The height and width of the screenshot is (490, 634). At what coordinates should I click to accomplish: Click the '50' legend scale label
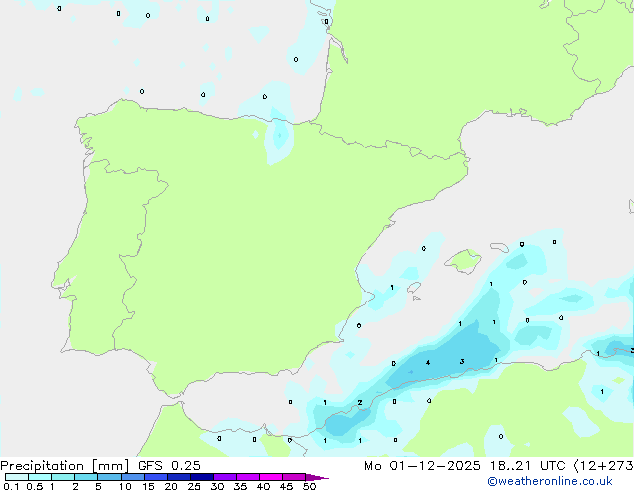coord(310,486)
